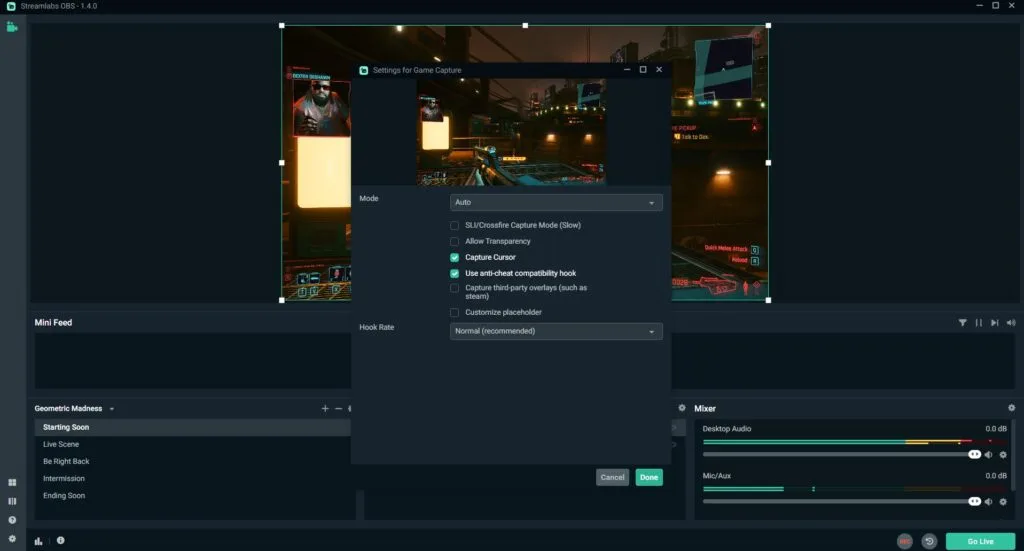The image size is (1024, 551).
Task: Select the Live Scene entry
Action: pos(61,444)
